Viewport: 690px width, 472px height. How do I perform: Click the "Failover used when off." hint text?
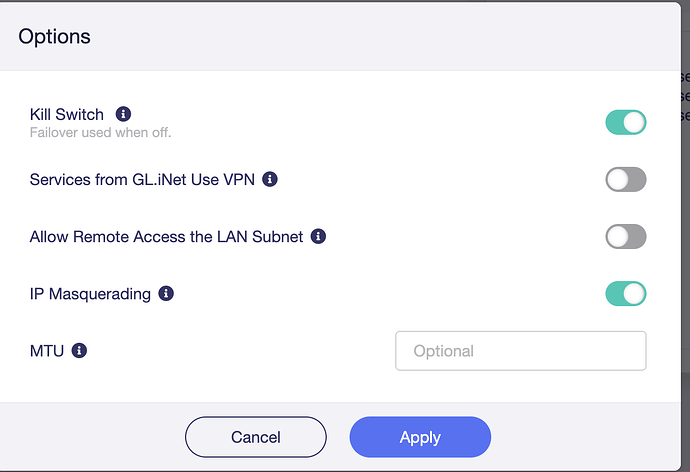click(107, 132)
